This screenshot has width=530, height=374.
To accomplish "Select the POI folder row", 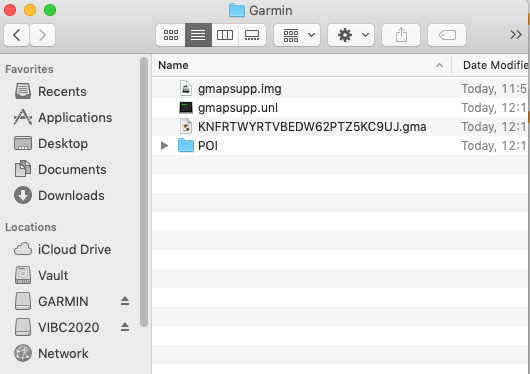I will click(x=339, y=146).
